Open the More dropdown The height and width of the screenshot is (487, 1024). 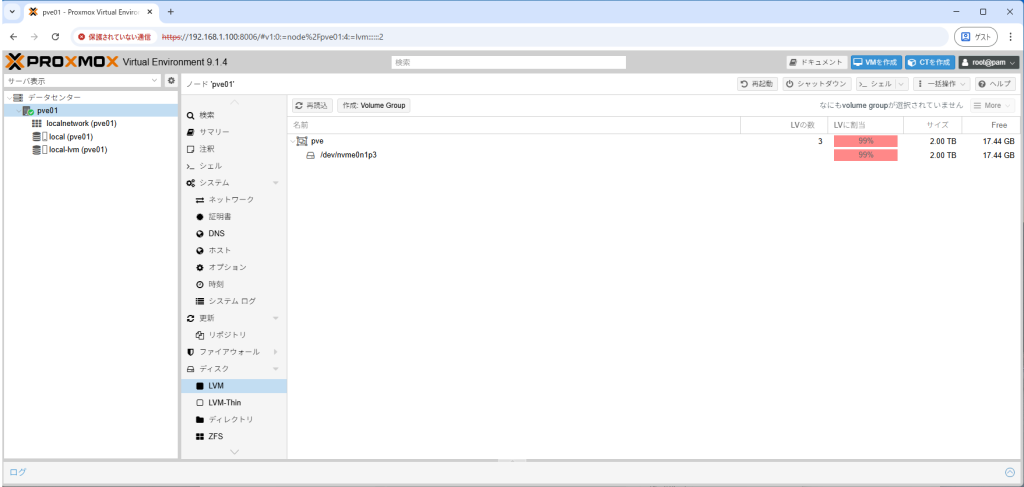(993, 105)
